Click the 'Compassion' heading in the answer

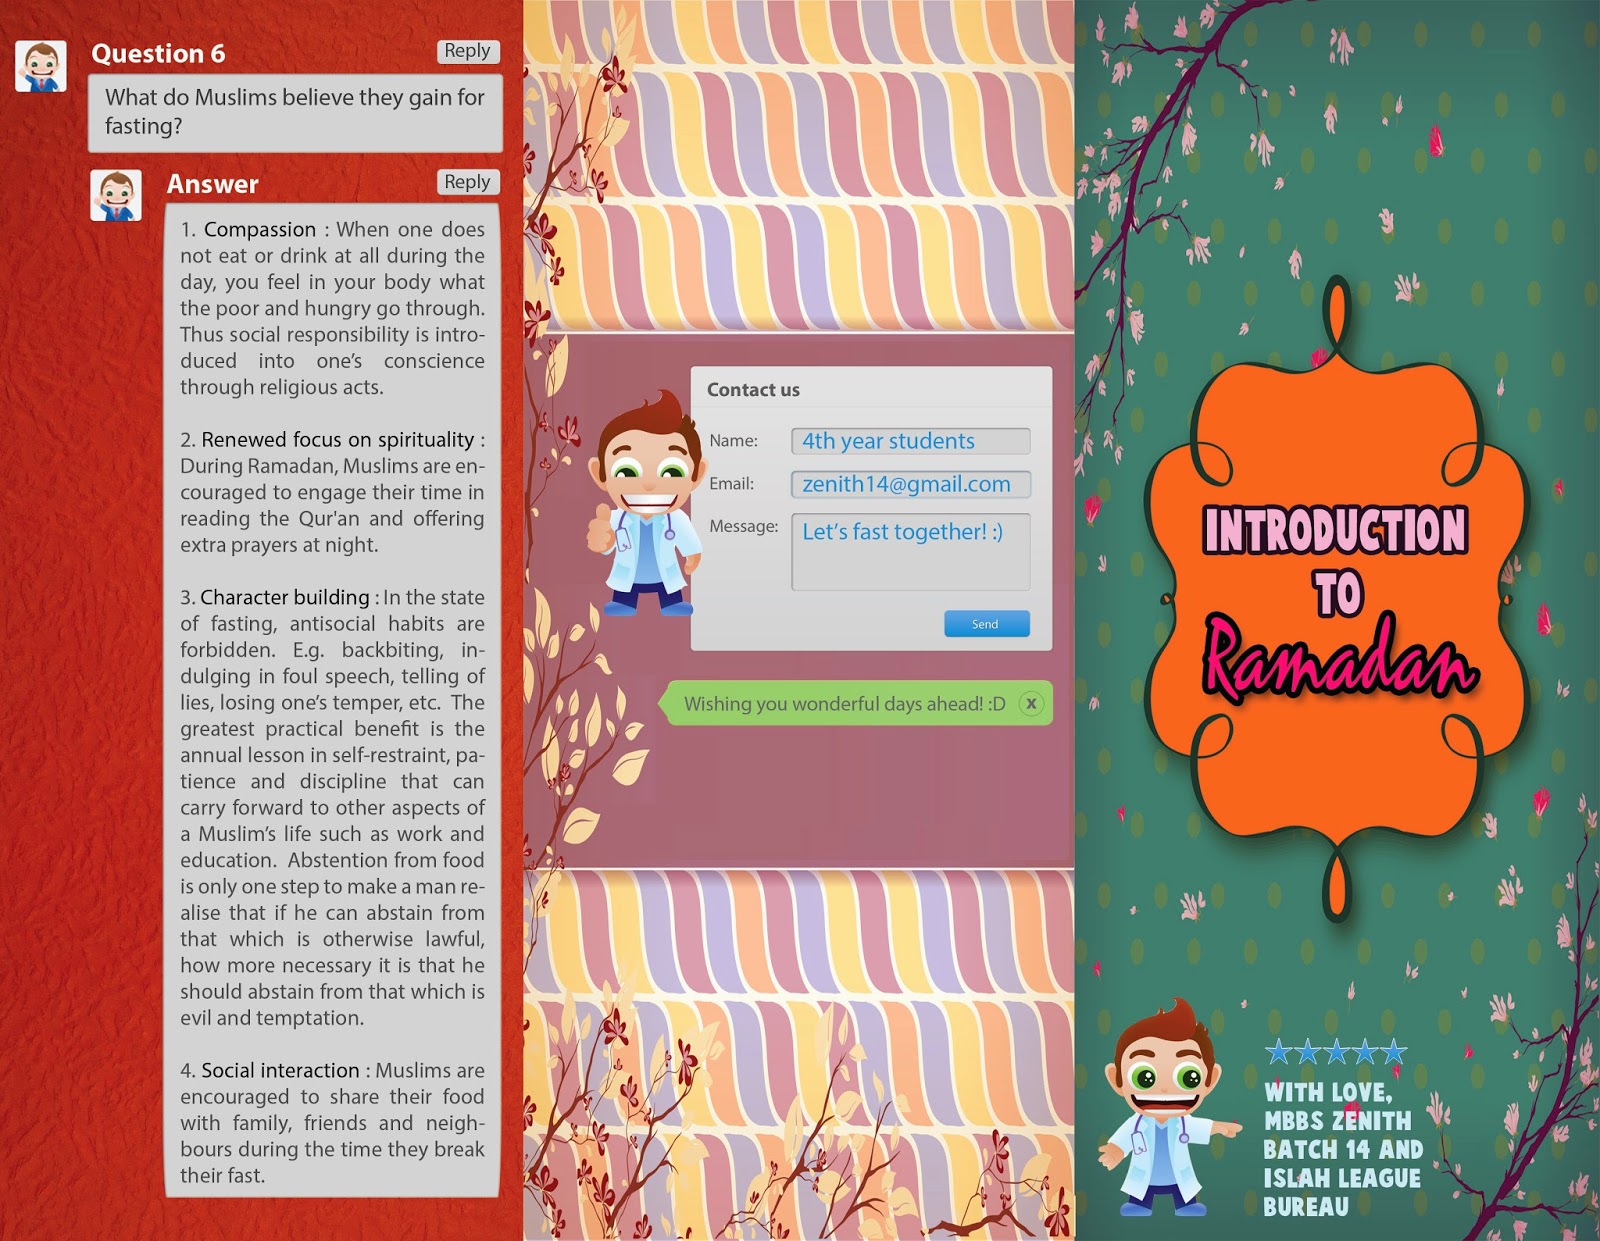click(x=260, y=230)
